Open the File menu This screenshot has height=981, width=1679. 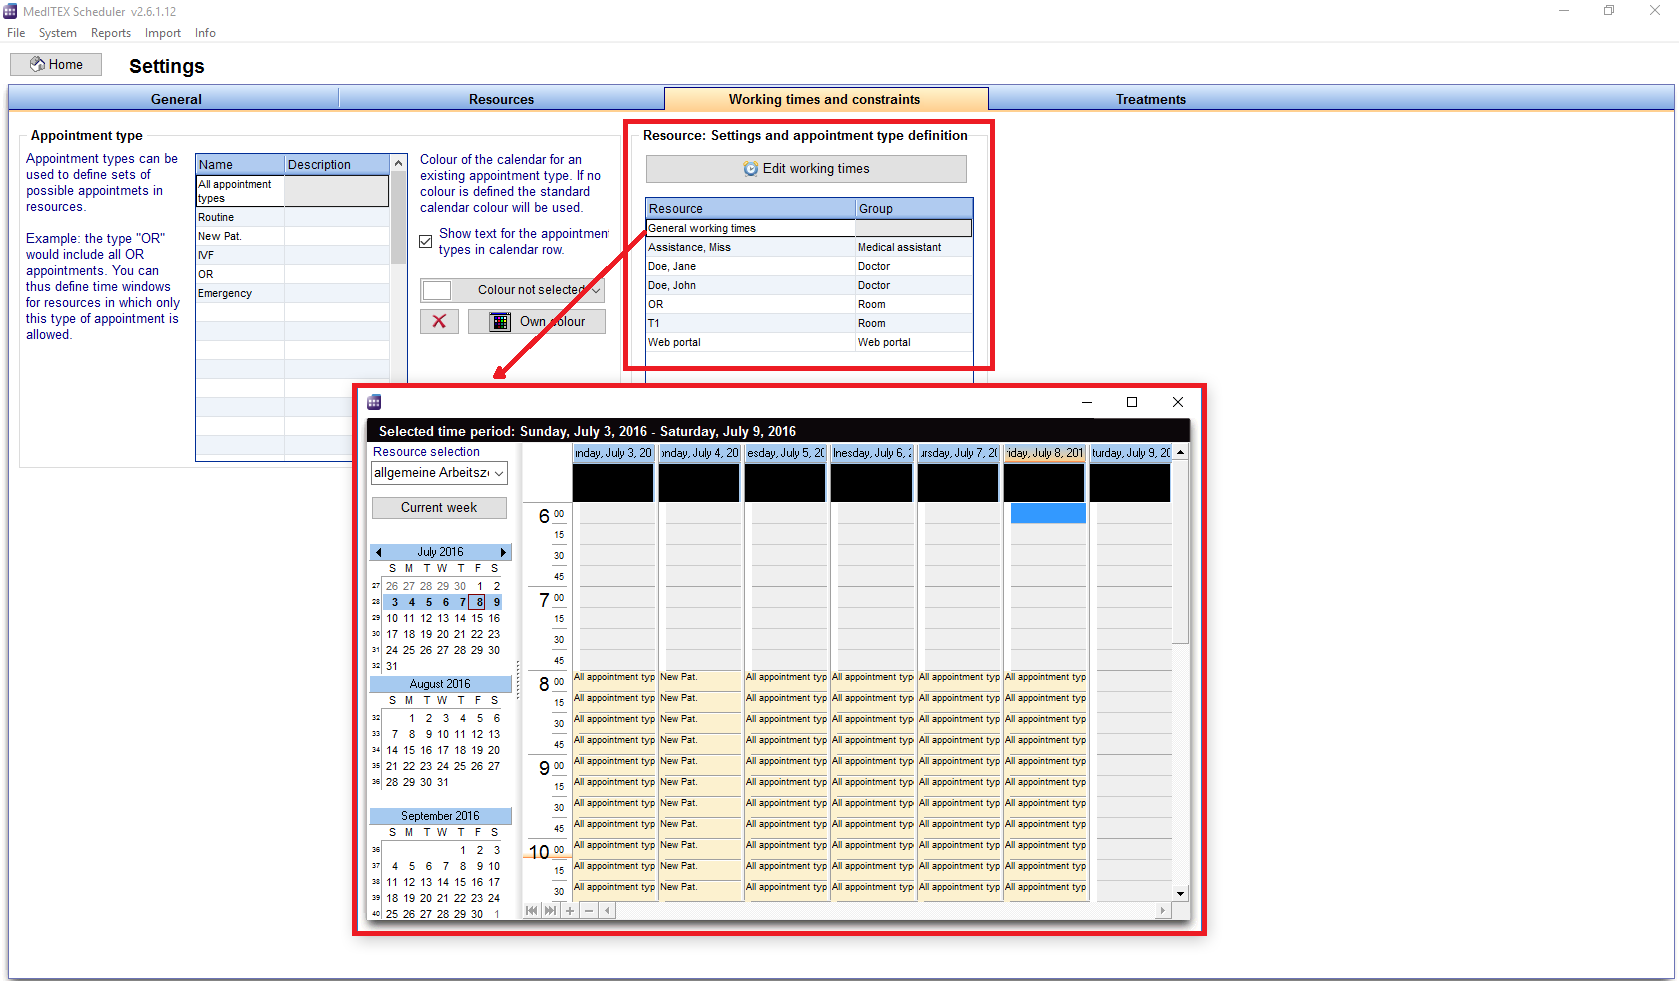[x=16, y=33]
